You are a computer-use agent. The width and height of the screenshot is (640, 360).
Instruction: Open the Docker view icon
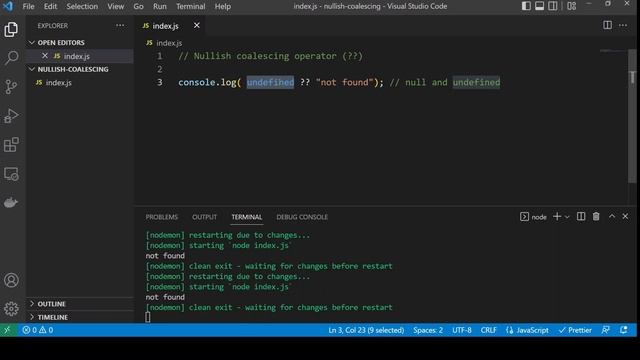pos(11,202)
